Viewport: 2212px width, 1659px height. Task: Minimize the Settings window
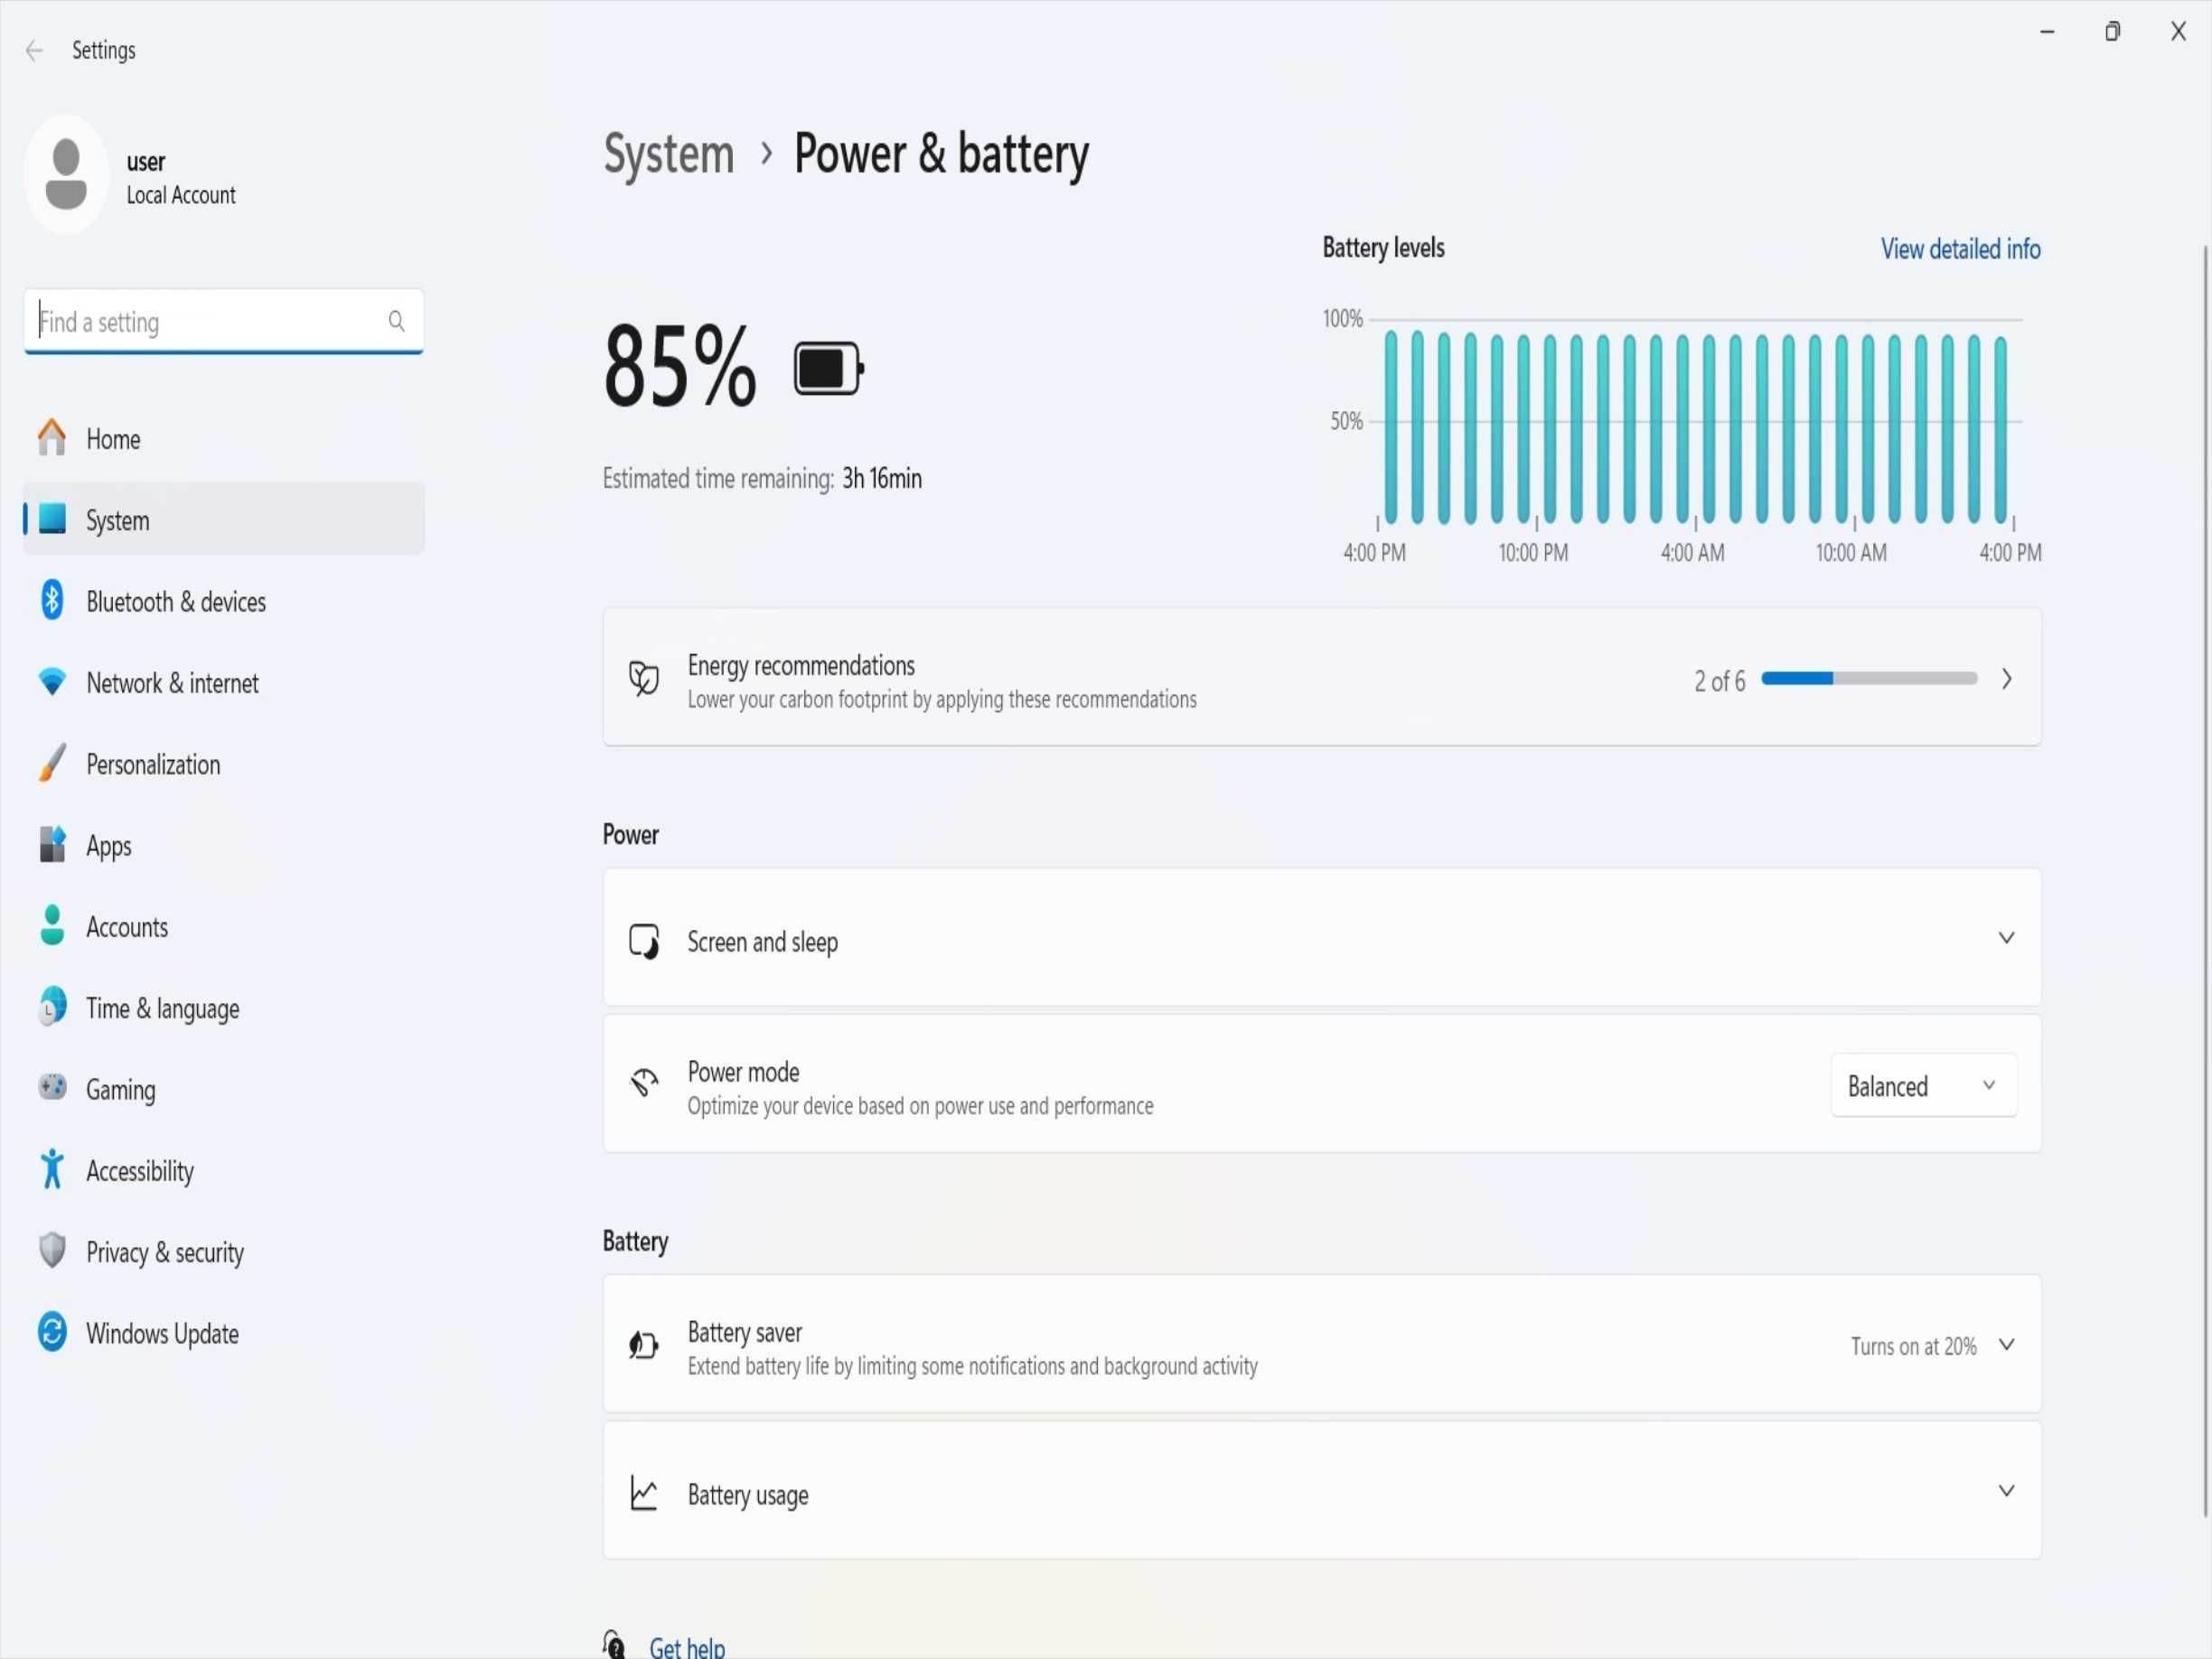[x=2047, y=32]
